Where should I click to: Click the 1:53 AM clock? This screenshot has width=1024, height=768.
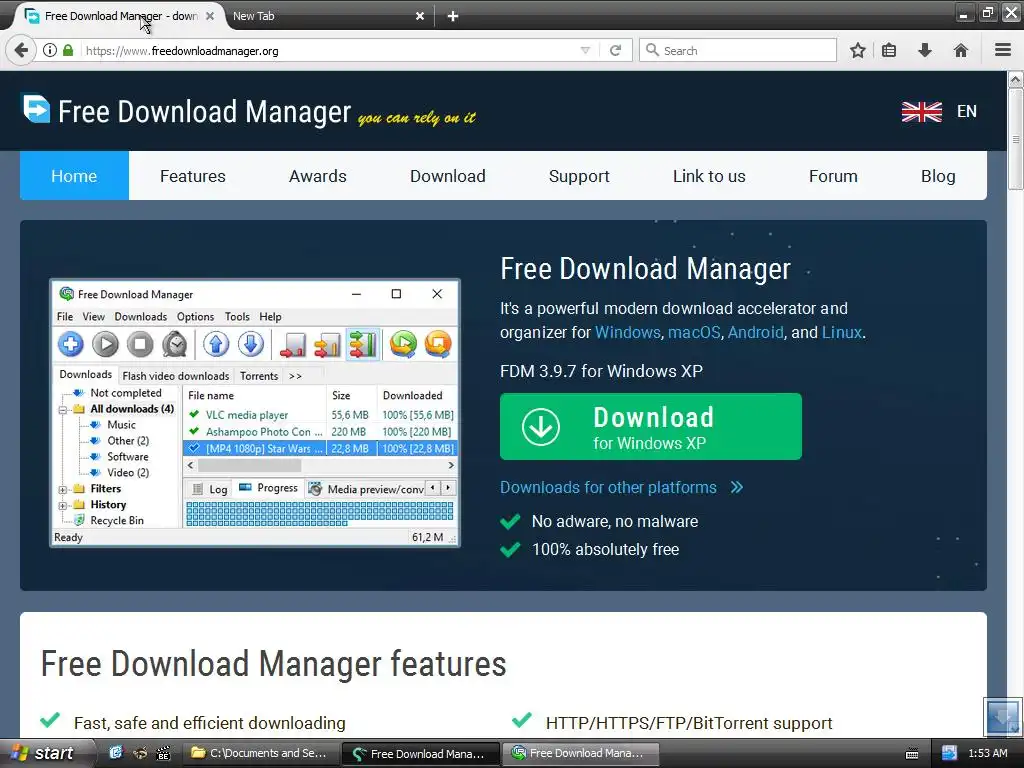[x=987, y=753]
